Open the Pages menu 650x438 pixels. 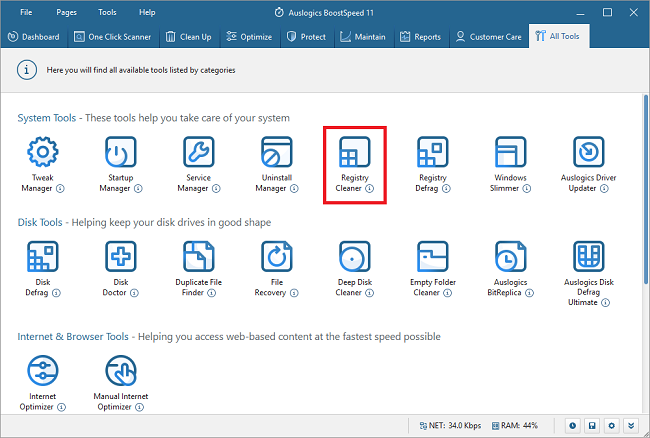pos(66,12)
